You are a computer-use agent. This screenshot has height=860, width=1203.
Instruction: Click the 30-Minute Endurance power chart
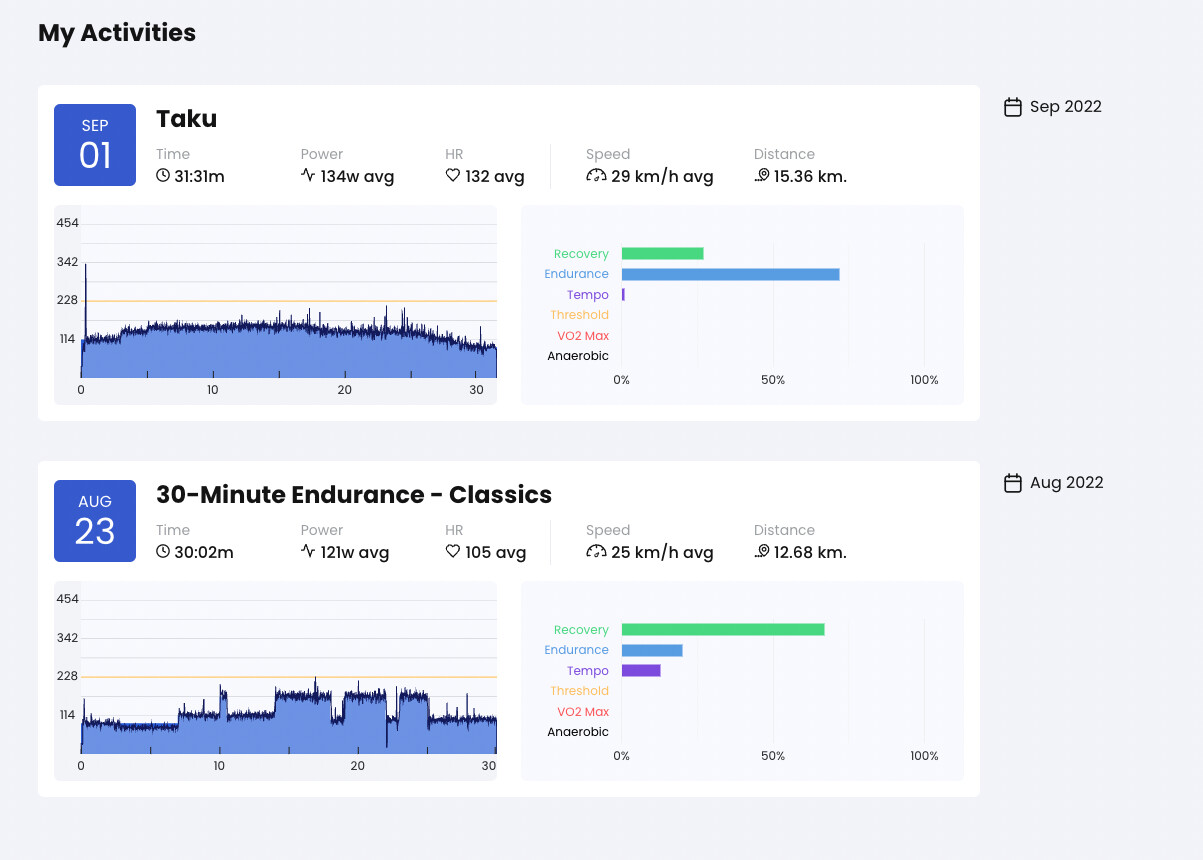(275, 681)
